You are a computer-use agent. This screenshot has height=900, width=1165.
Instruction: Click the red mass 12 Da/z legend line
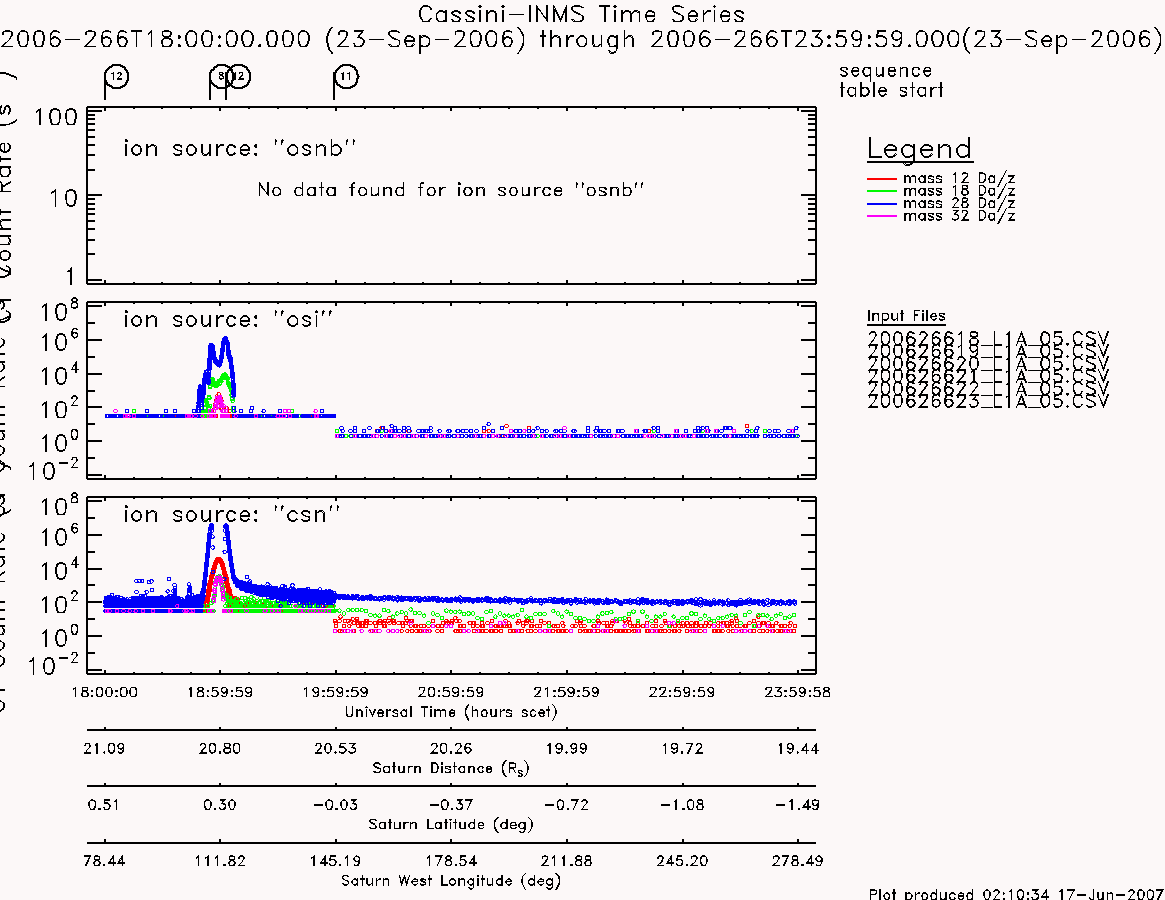click(882, 179)
